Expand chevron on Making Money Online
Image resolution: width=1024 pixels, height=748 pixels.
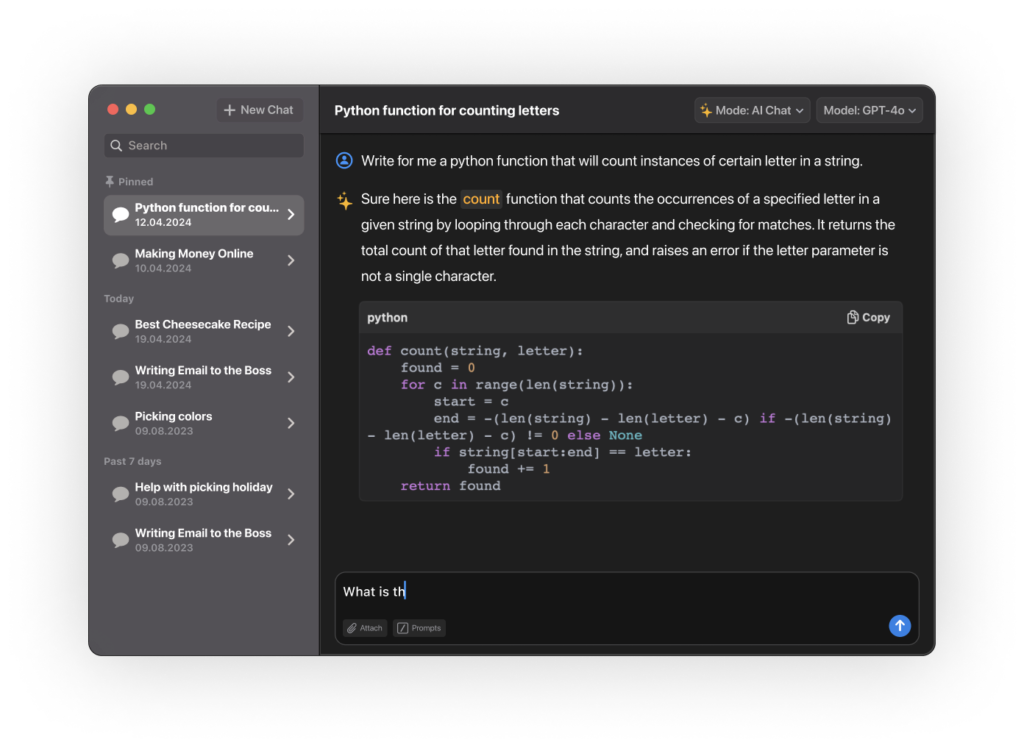click(x=291, y=261)
